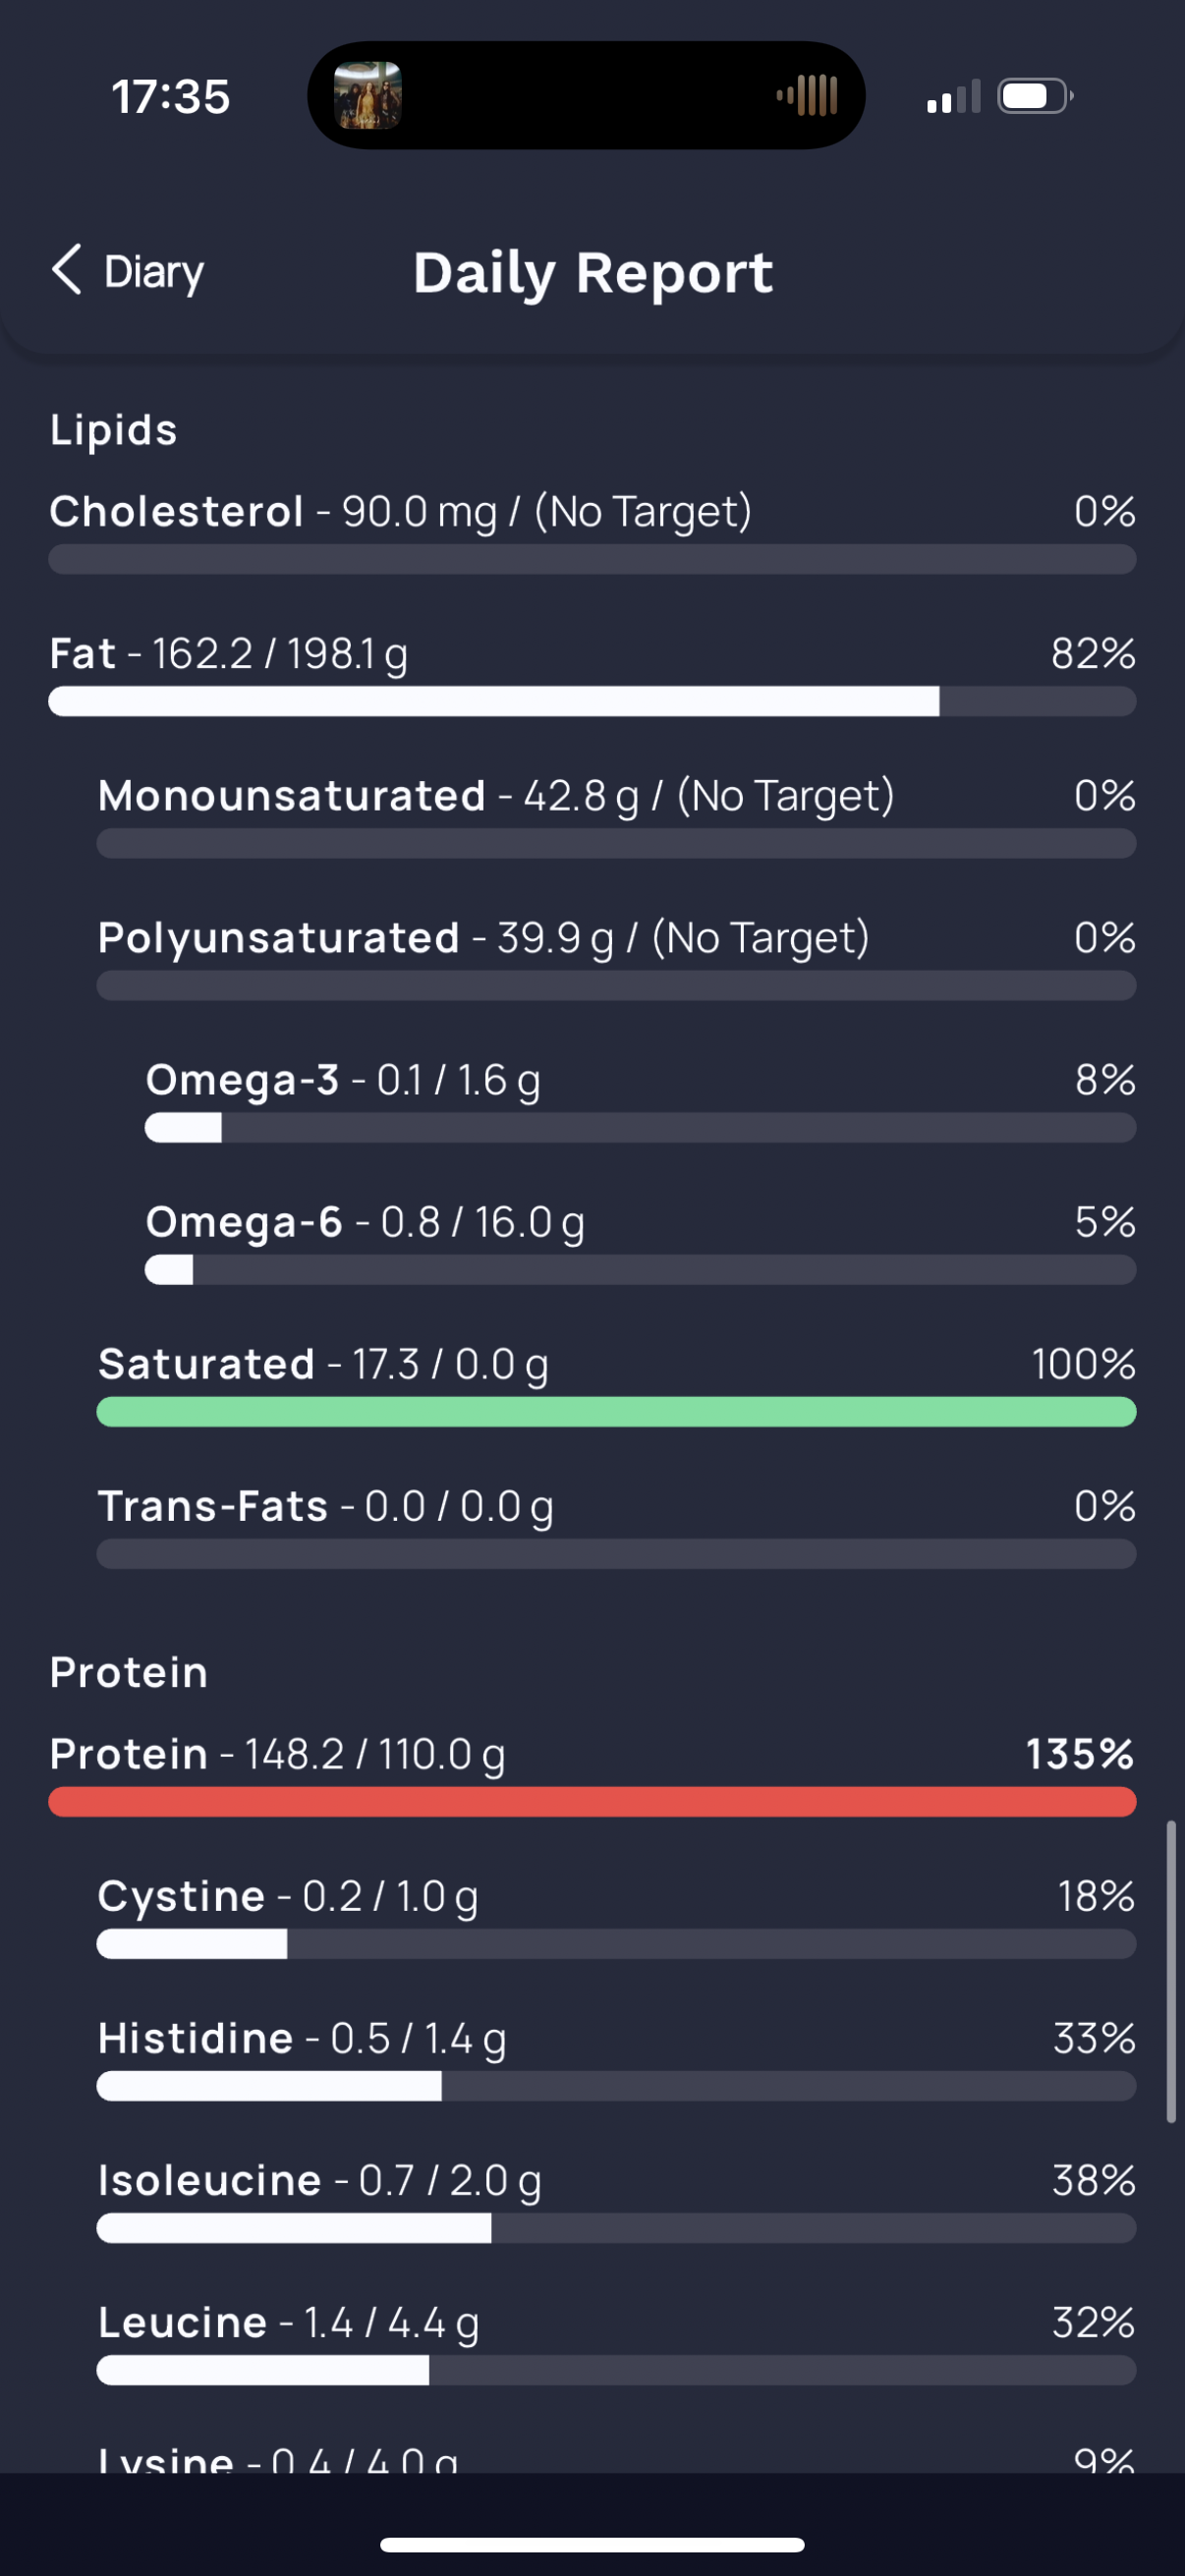Tap the now playing album thumbnail

click(367, 96)
